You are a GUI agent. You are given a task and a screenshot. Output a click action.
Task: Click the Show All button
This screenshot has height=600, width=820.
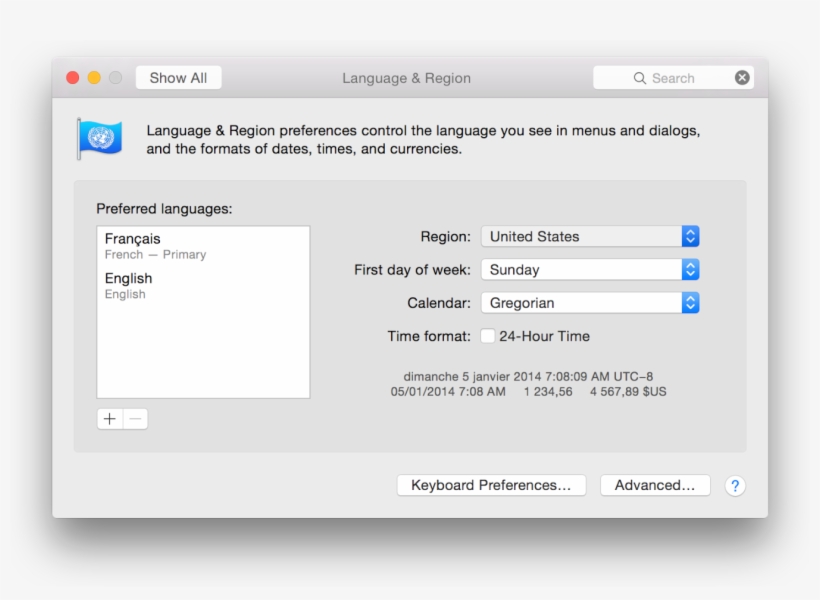(x=178, y=77)
